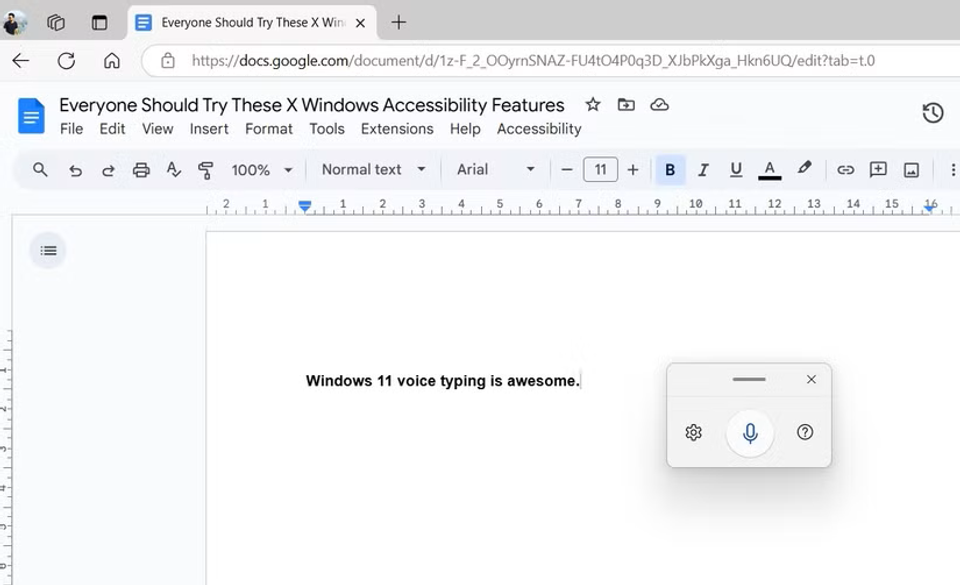
Task: Open the Edit menu
Action: click(x=112, y=129)
